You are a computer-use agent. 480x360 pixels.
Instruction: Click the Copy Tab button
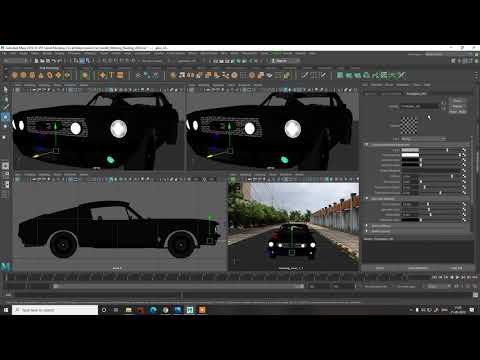[456, 268]
